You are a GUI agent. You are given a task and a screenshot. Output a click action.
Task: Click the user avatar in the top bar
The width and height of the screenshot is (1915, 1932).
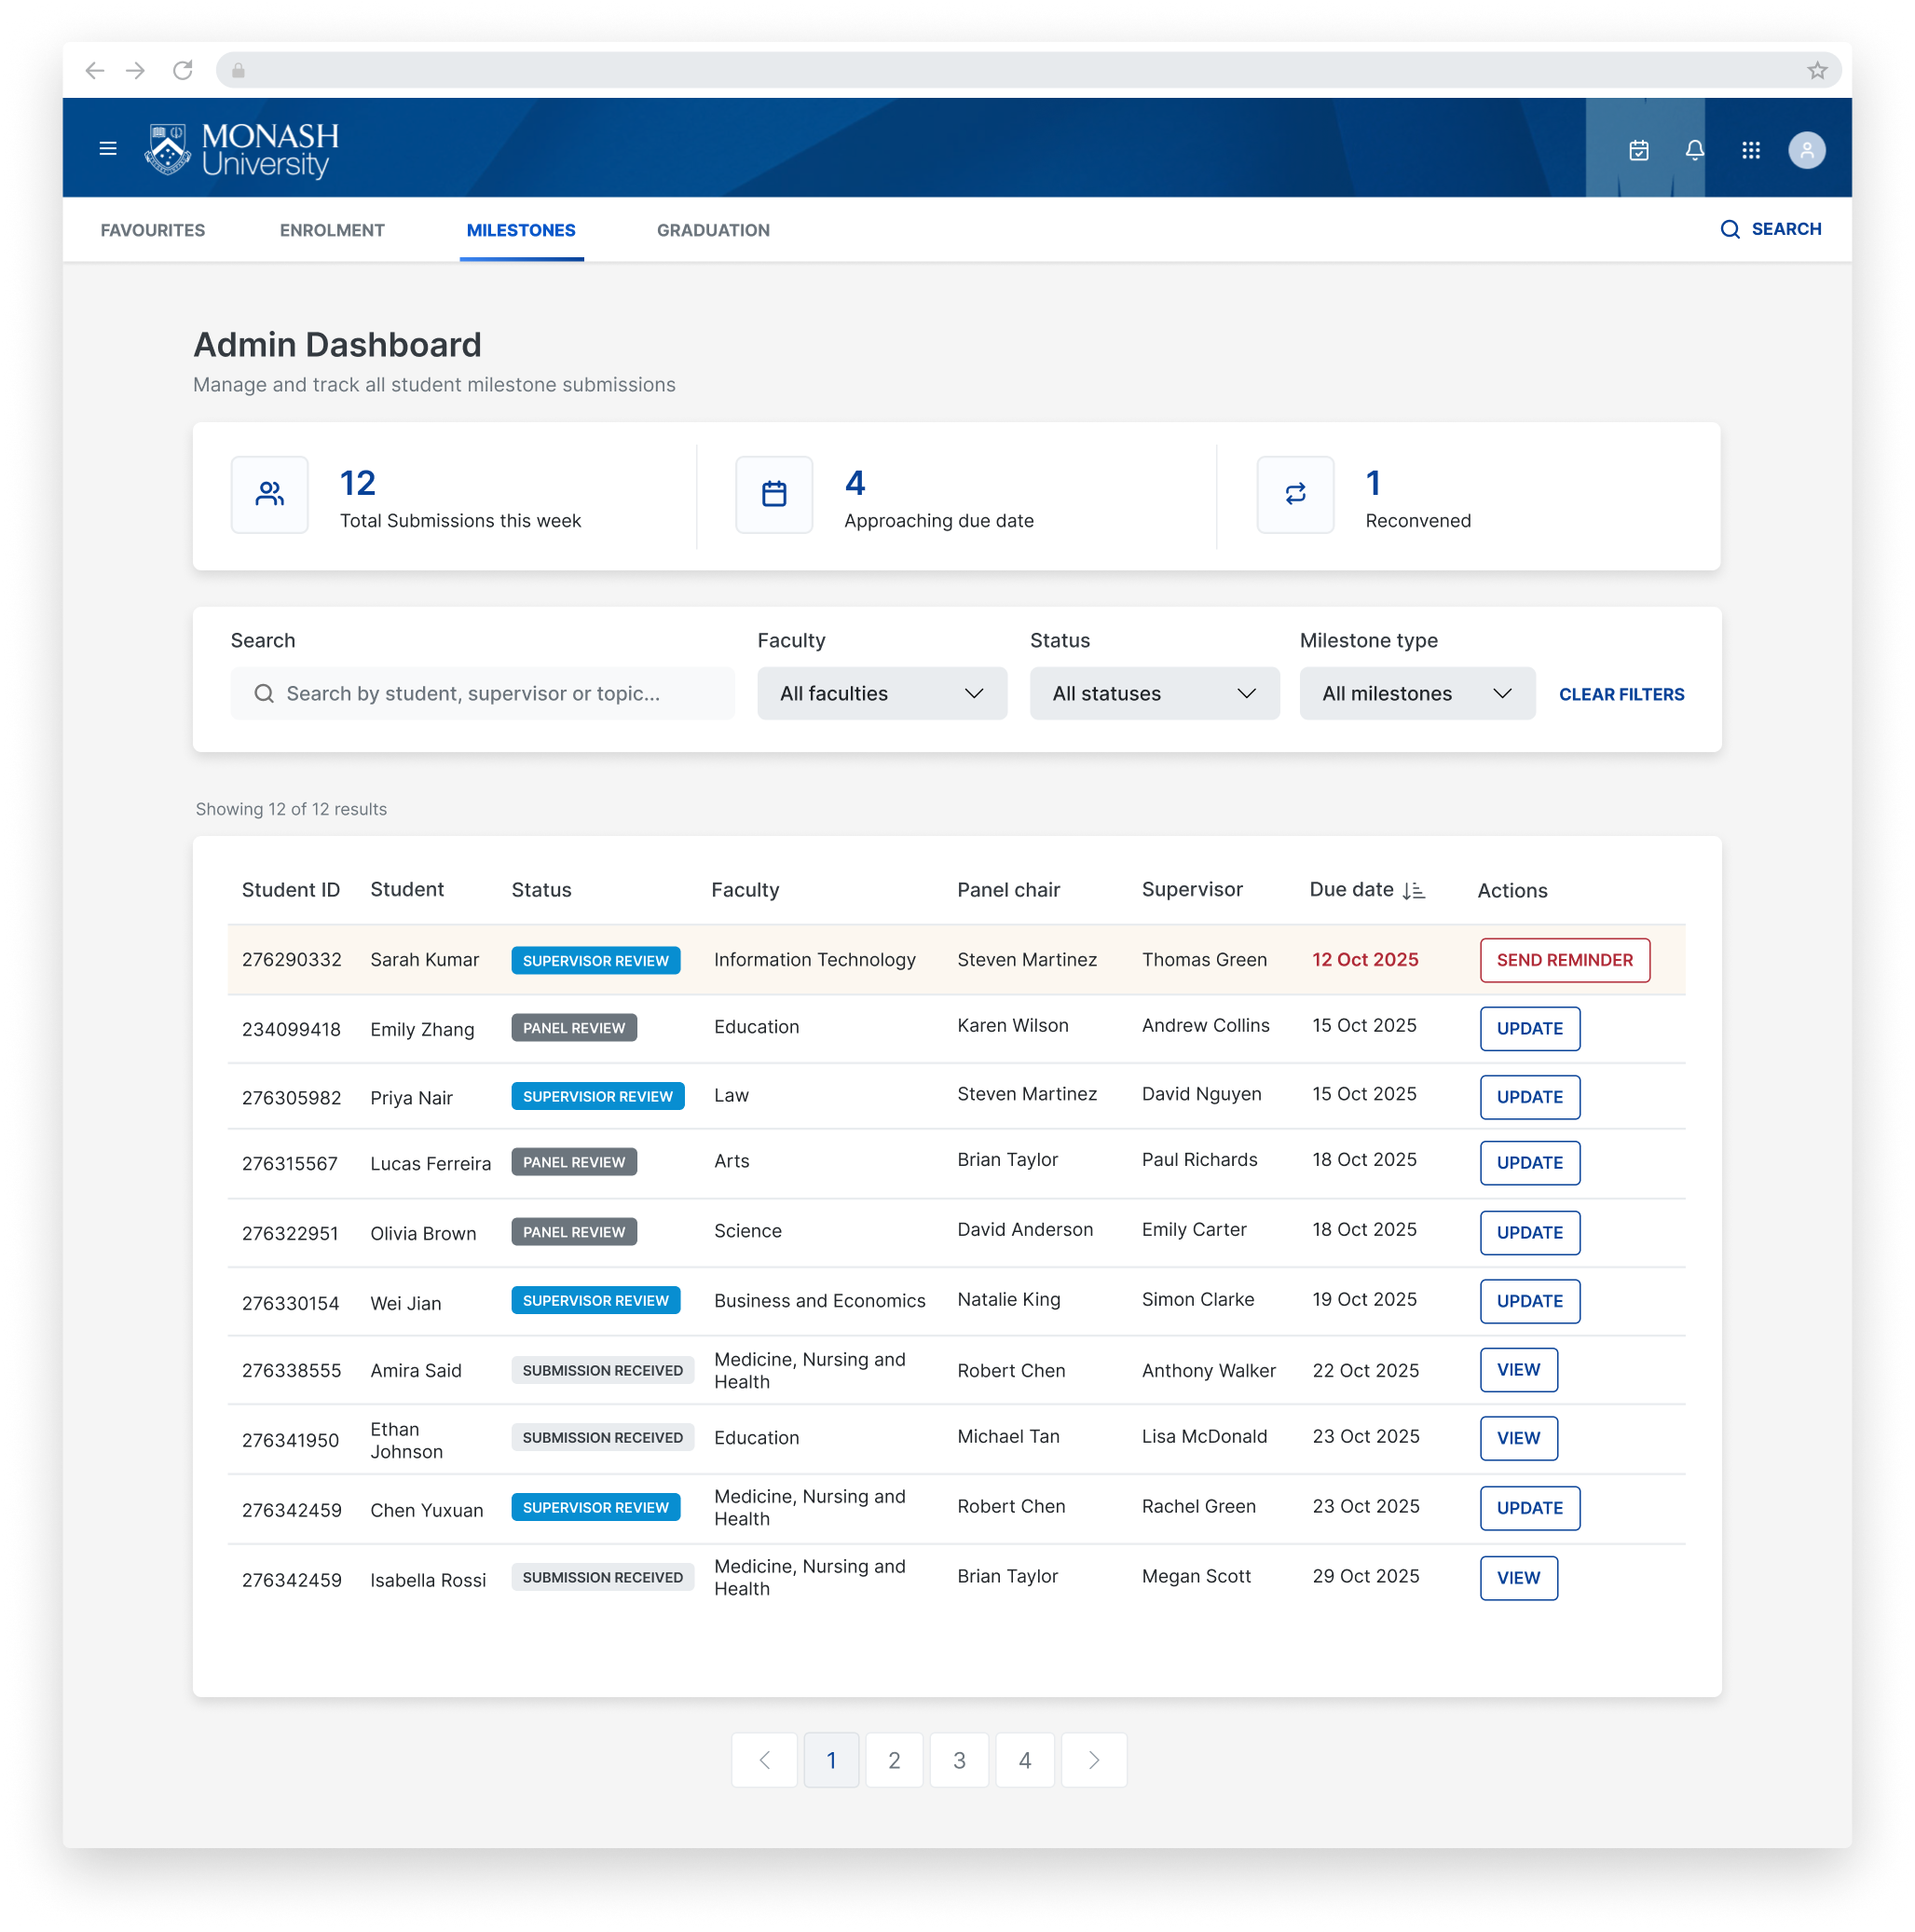click(x=1806, y=150)
